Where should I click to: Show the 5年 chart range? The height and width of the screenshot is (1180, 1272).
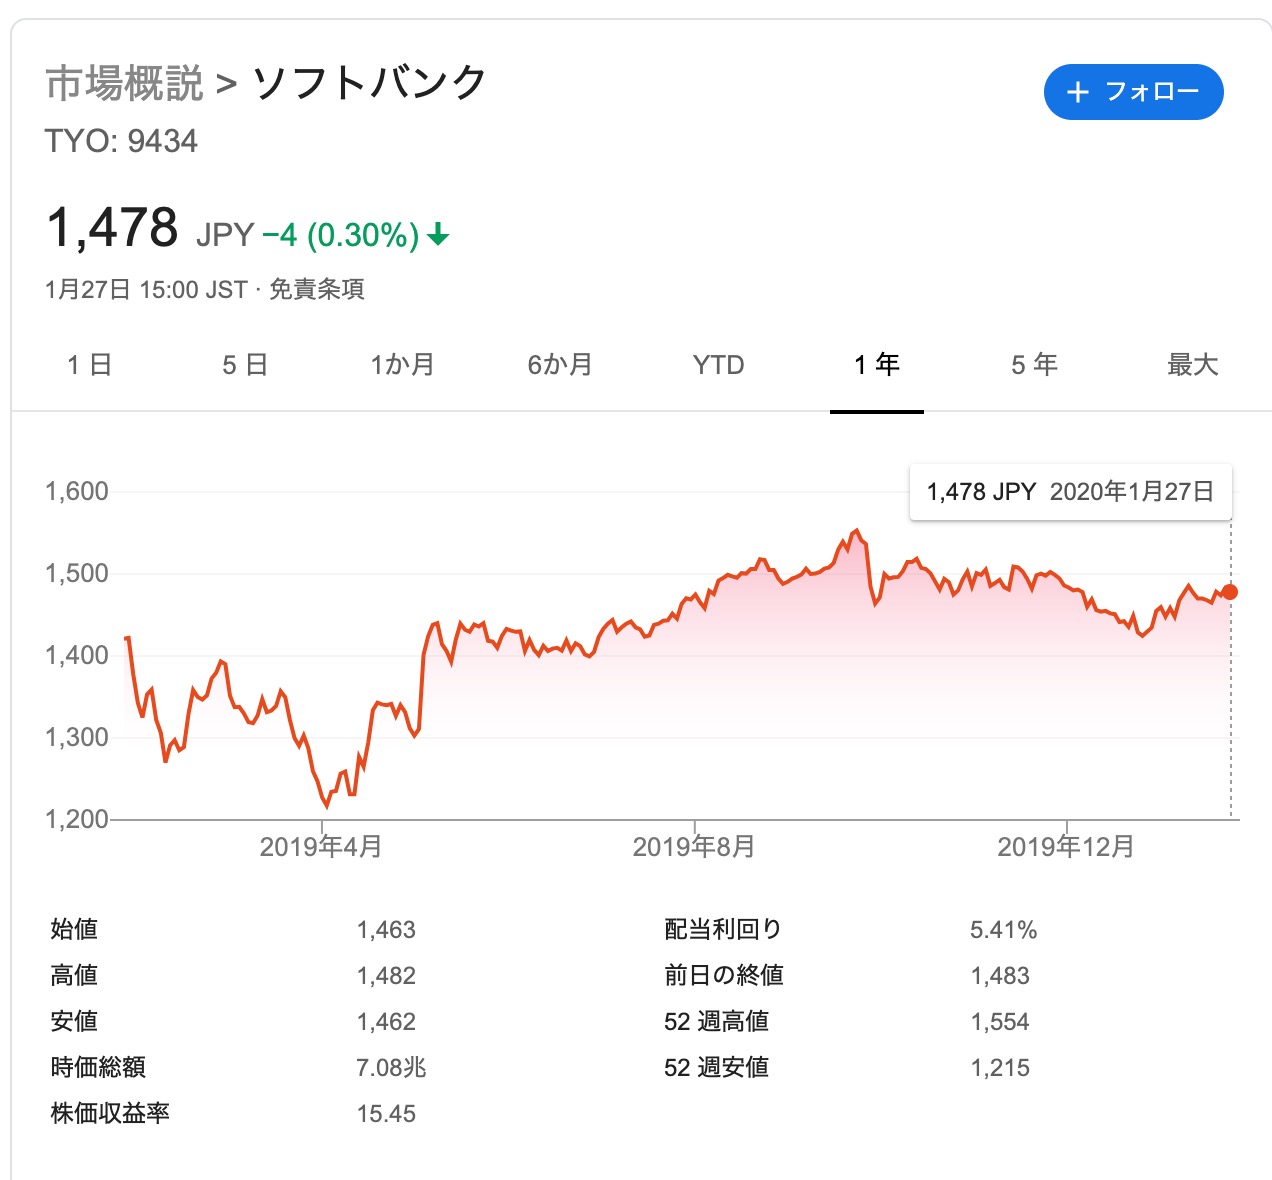point(1034,365)
